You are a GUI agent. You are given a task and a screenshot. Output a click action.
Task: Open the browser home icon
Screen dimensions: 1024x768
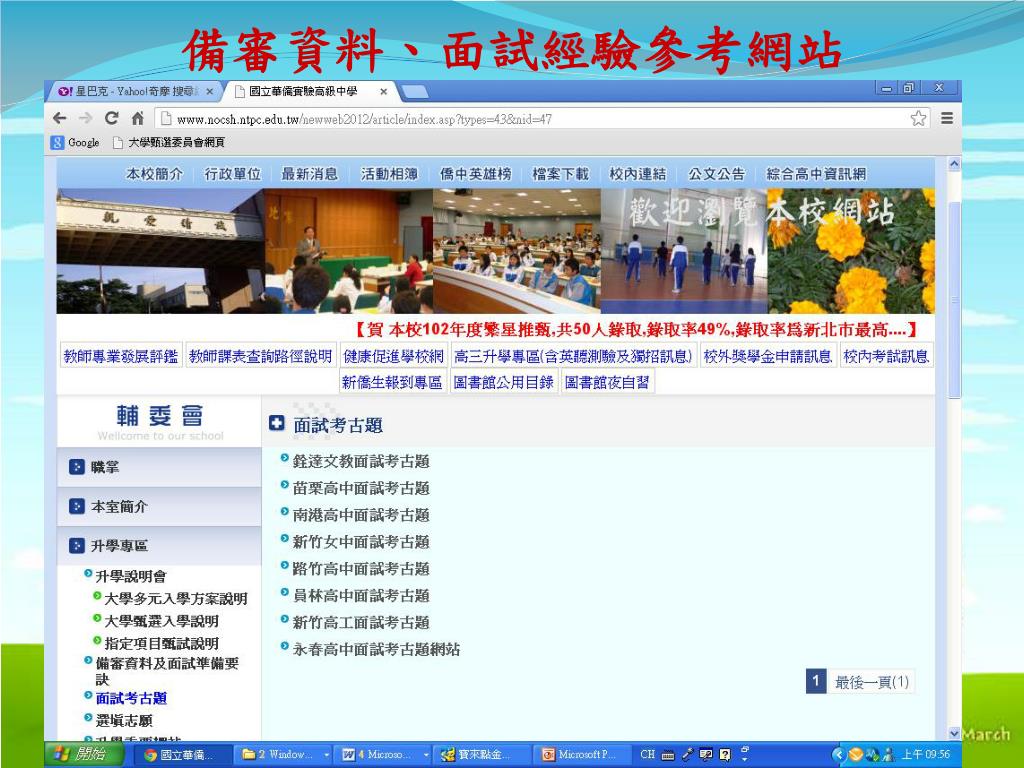click(137, 118)
